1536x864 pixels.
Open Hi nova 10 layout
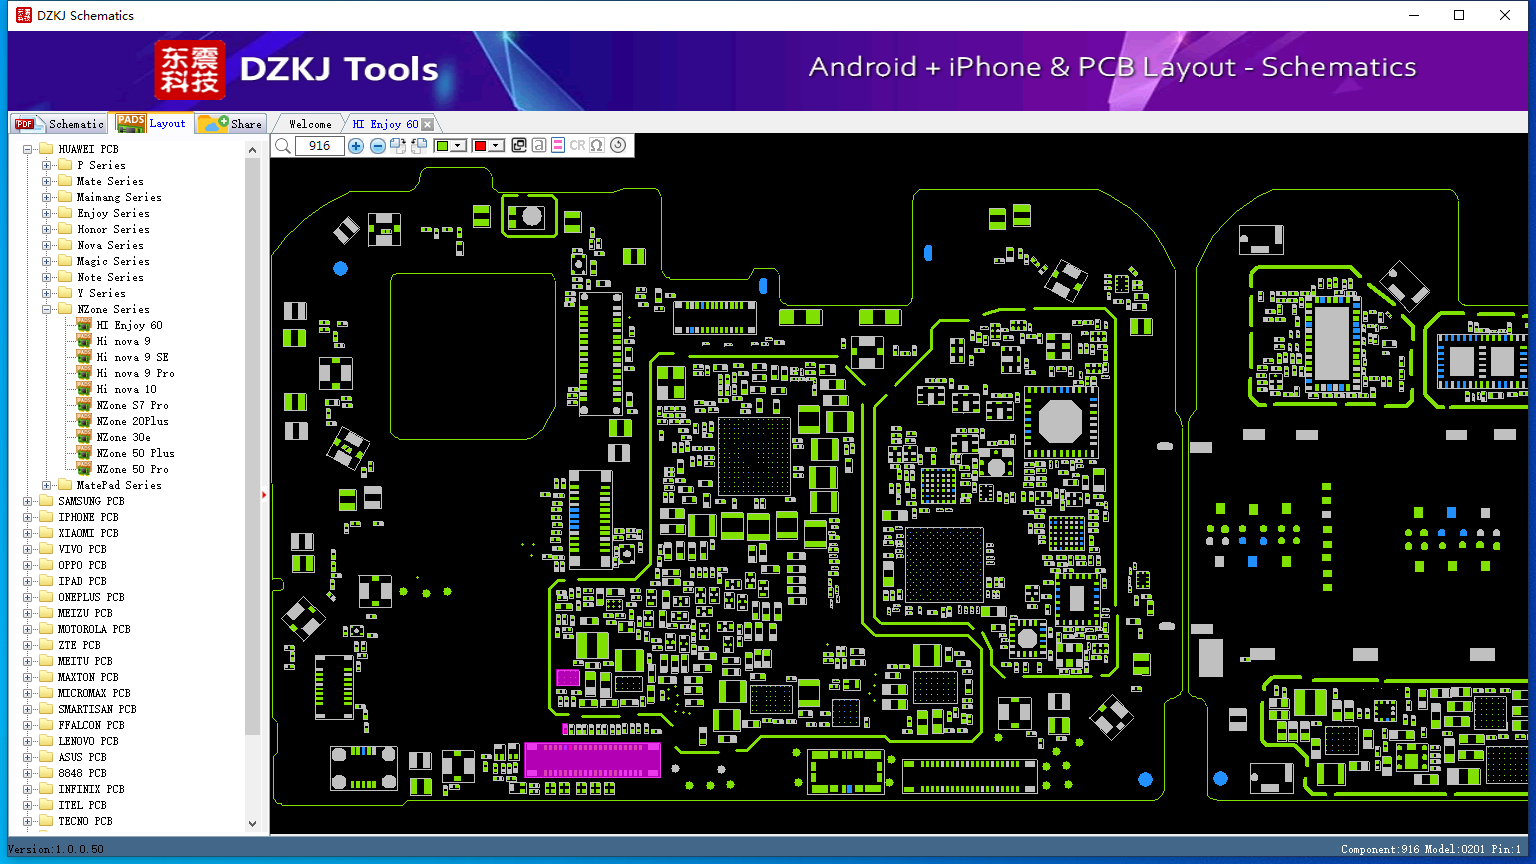coord(126,389)
